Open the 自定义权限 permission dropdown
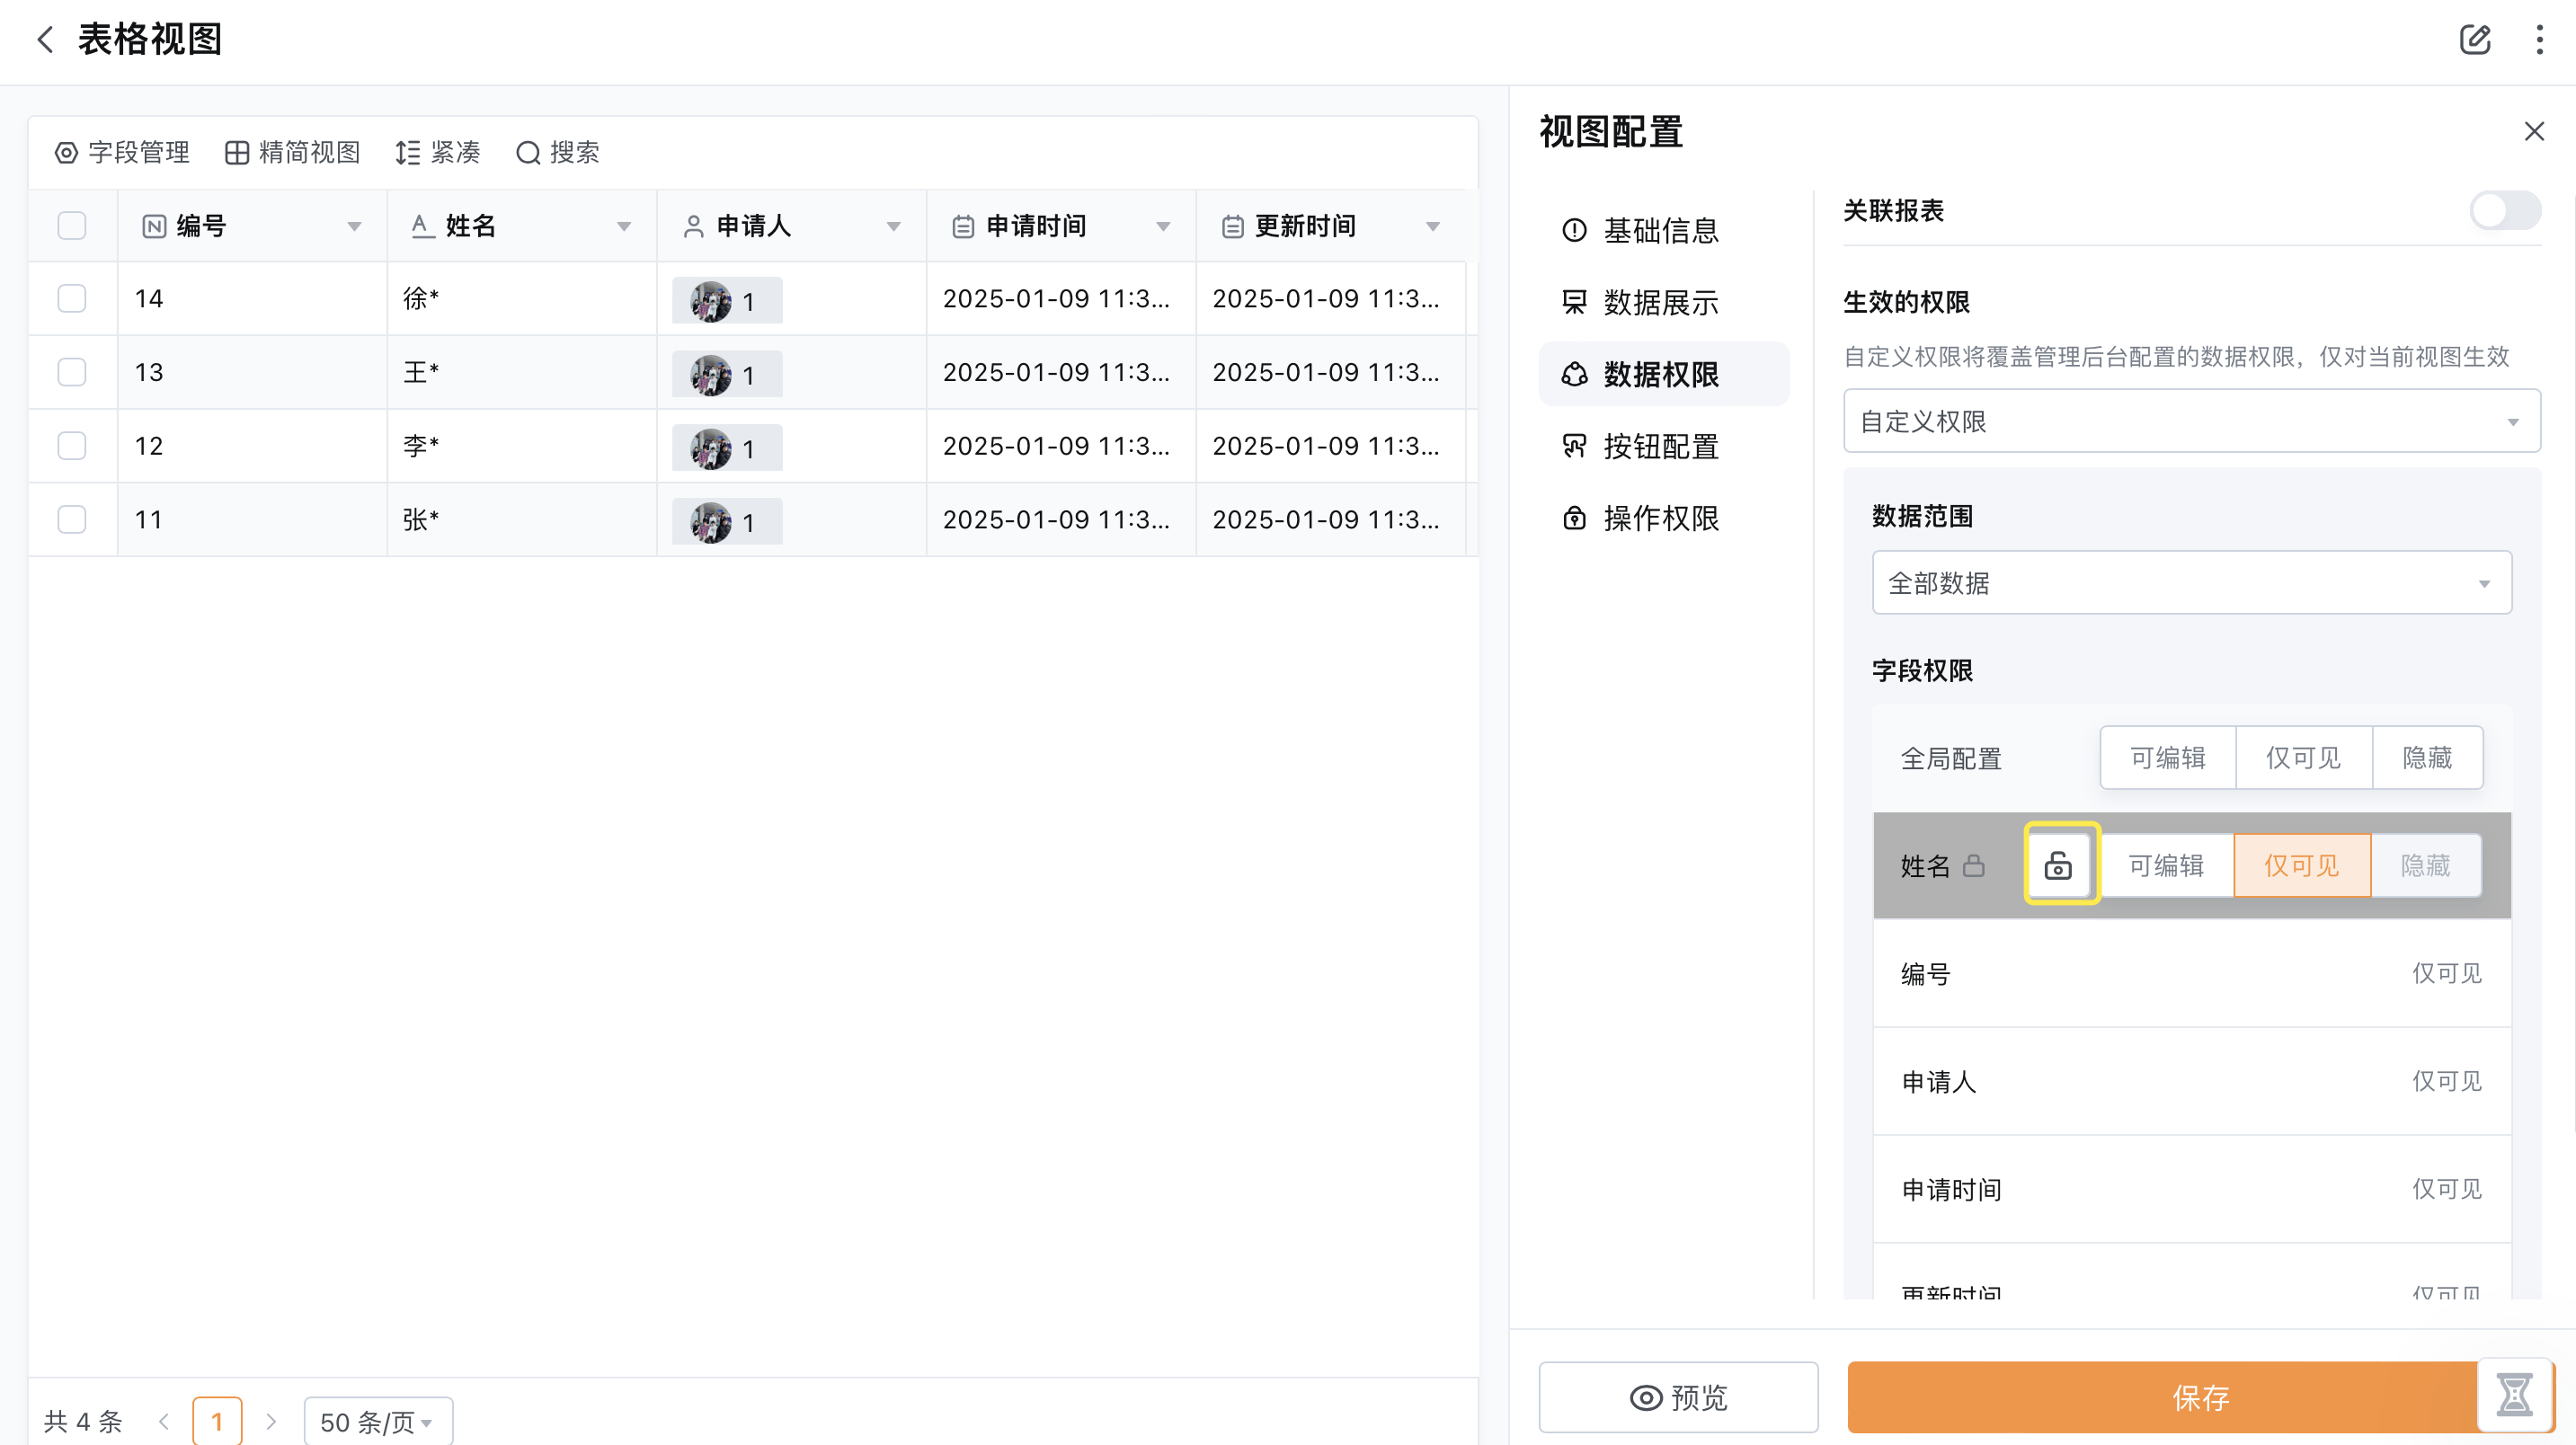Viewport: 2576px width, 1445px height. point(2191,421)
